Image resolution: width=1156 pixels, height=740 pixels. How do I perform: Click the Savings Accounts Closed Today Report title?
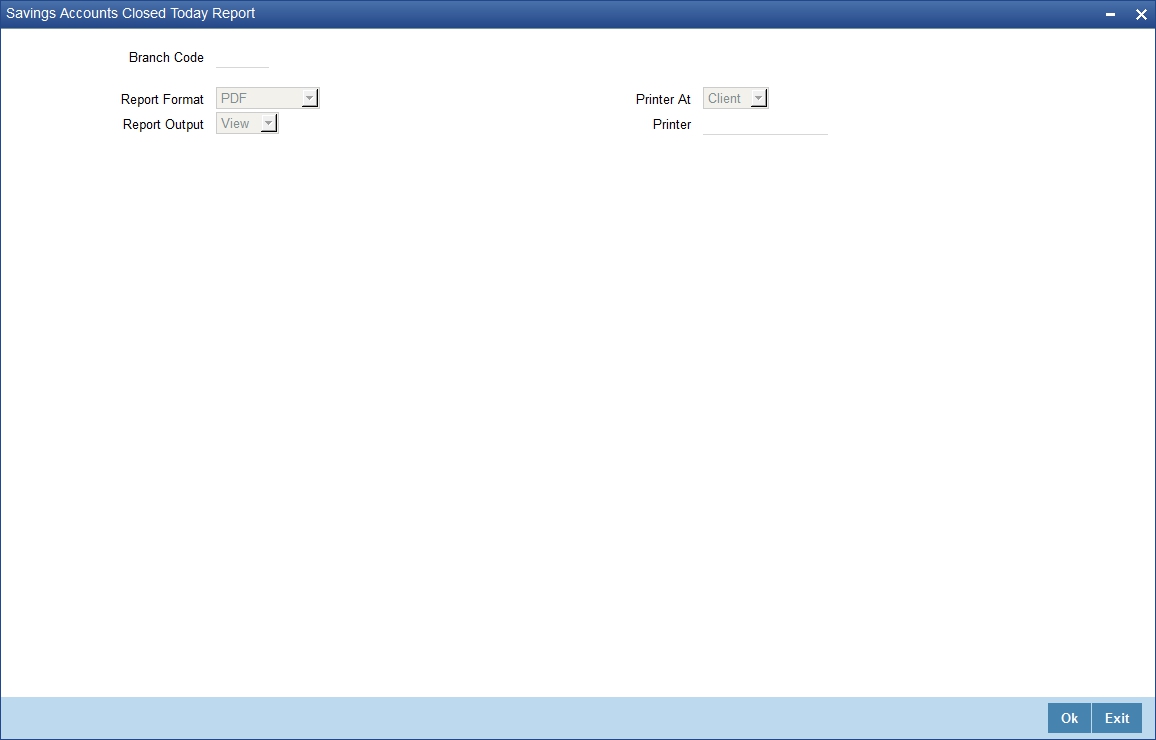coord(130,13)
